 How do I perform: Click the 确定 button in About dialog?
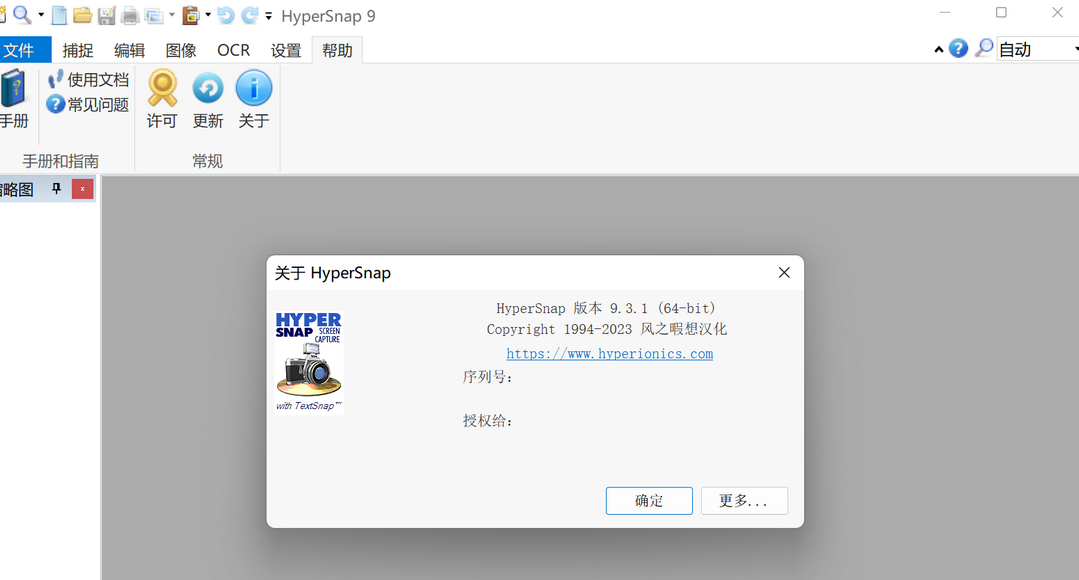[649, 501]
